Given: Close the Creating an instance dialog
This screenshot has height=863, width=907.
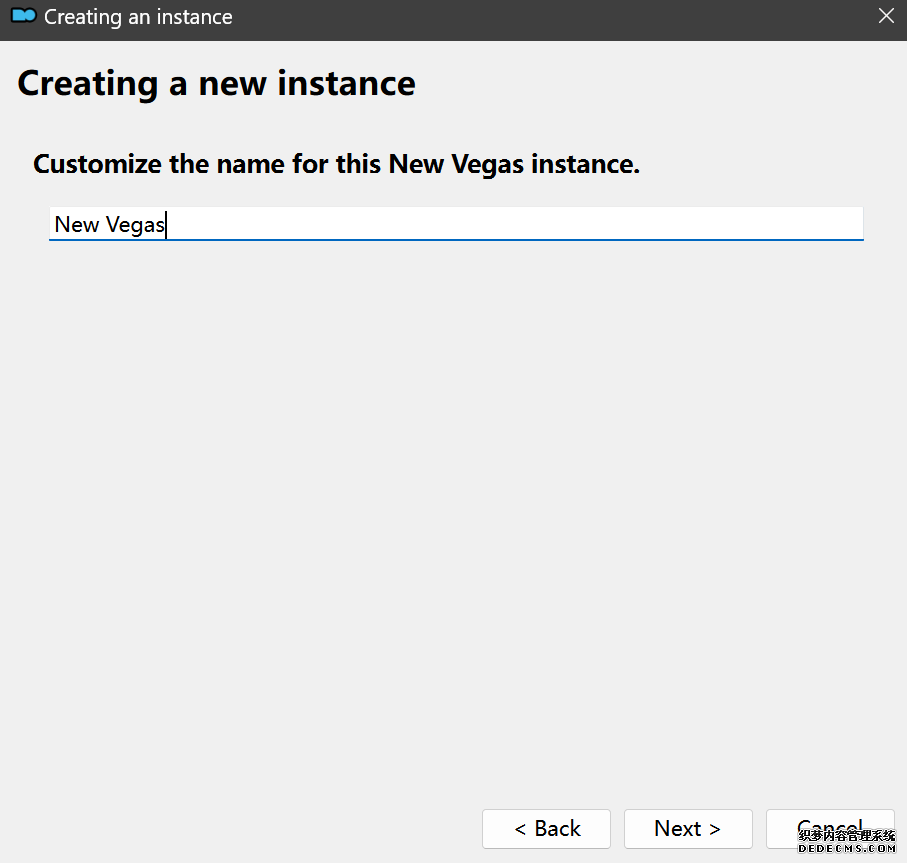Looking at the screenshot, I should pyautogui.click(x=885, y=16).
